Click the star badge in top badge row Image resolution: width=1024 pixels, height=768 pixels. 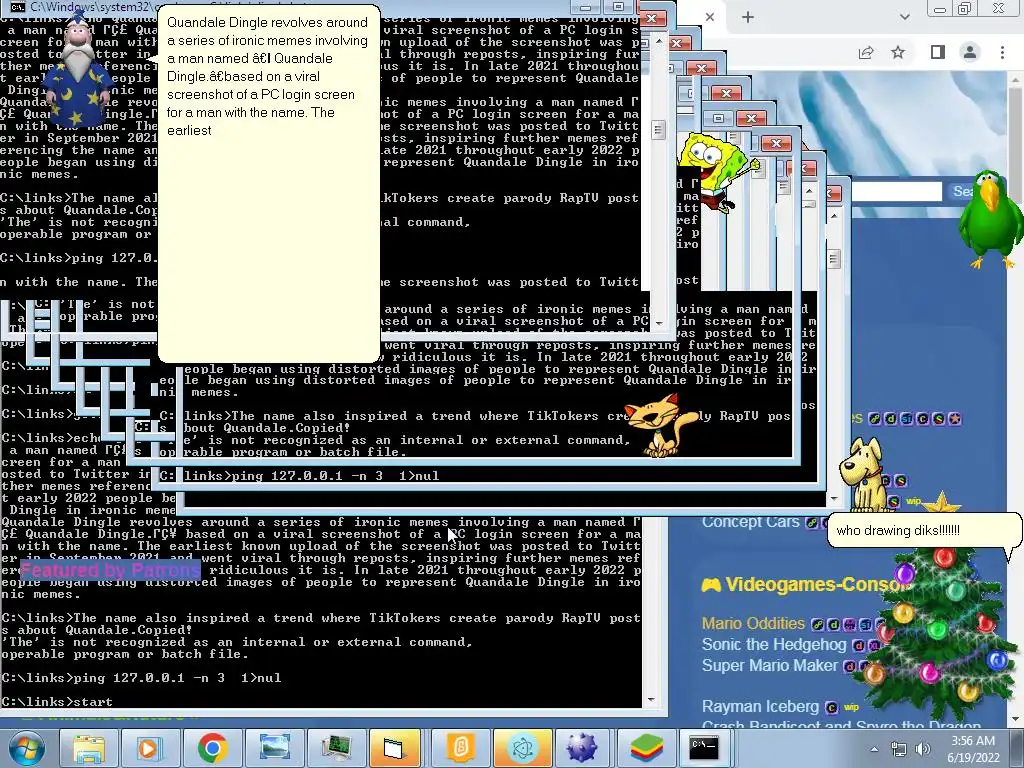[954, 419]
